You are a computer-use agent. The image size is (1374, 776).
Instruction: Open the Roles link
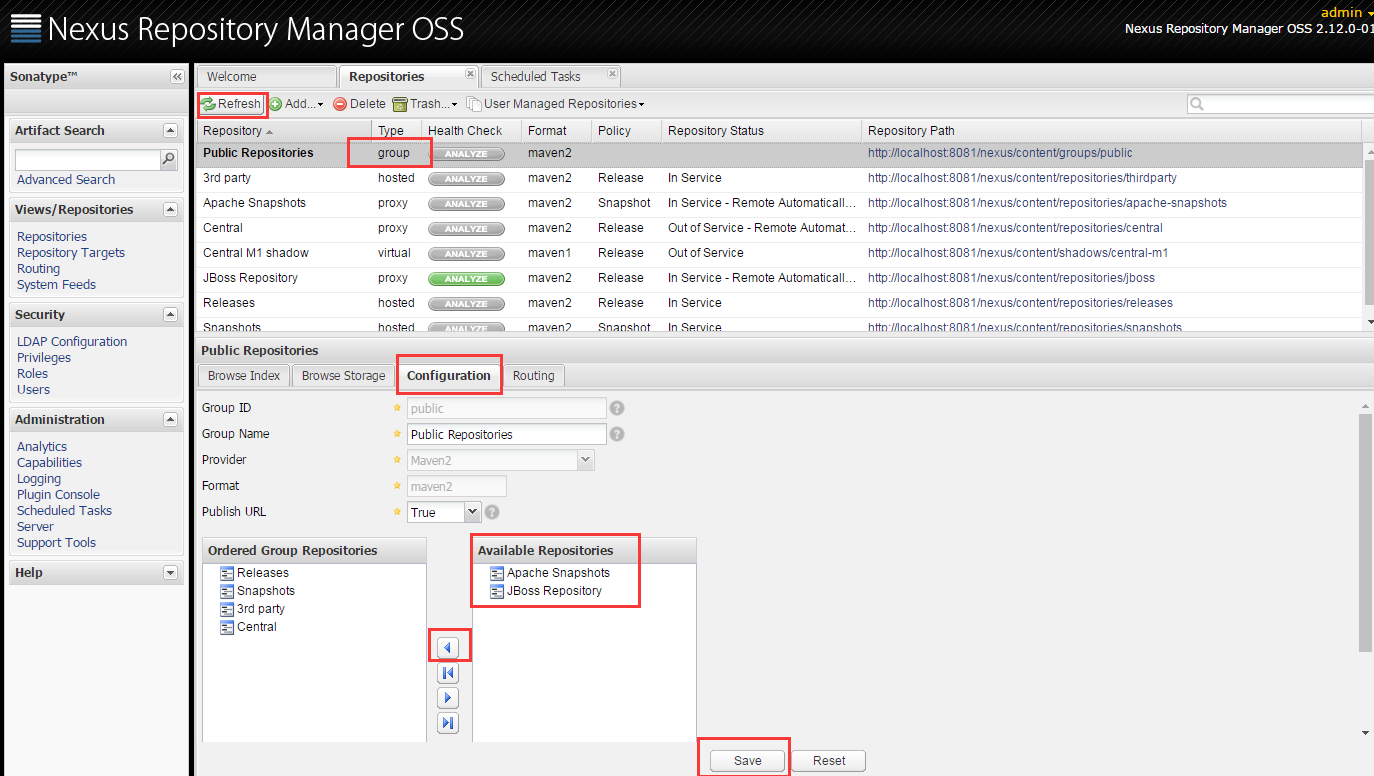(32, 374)
